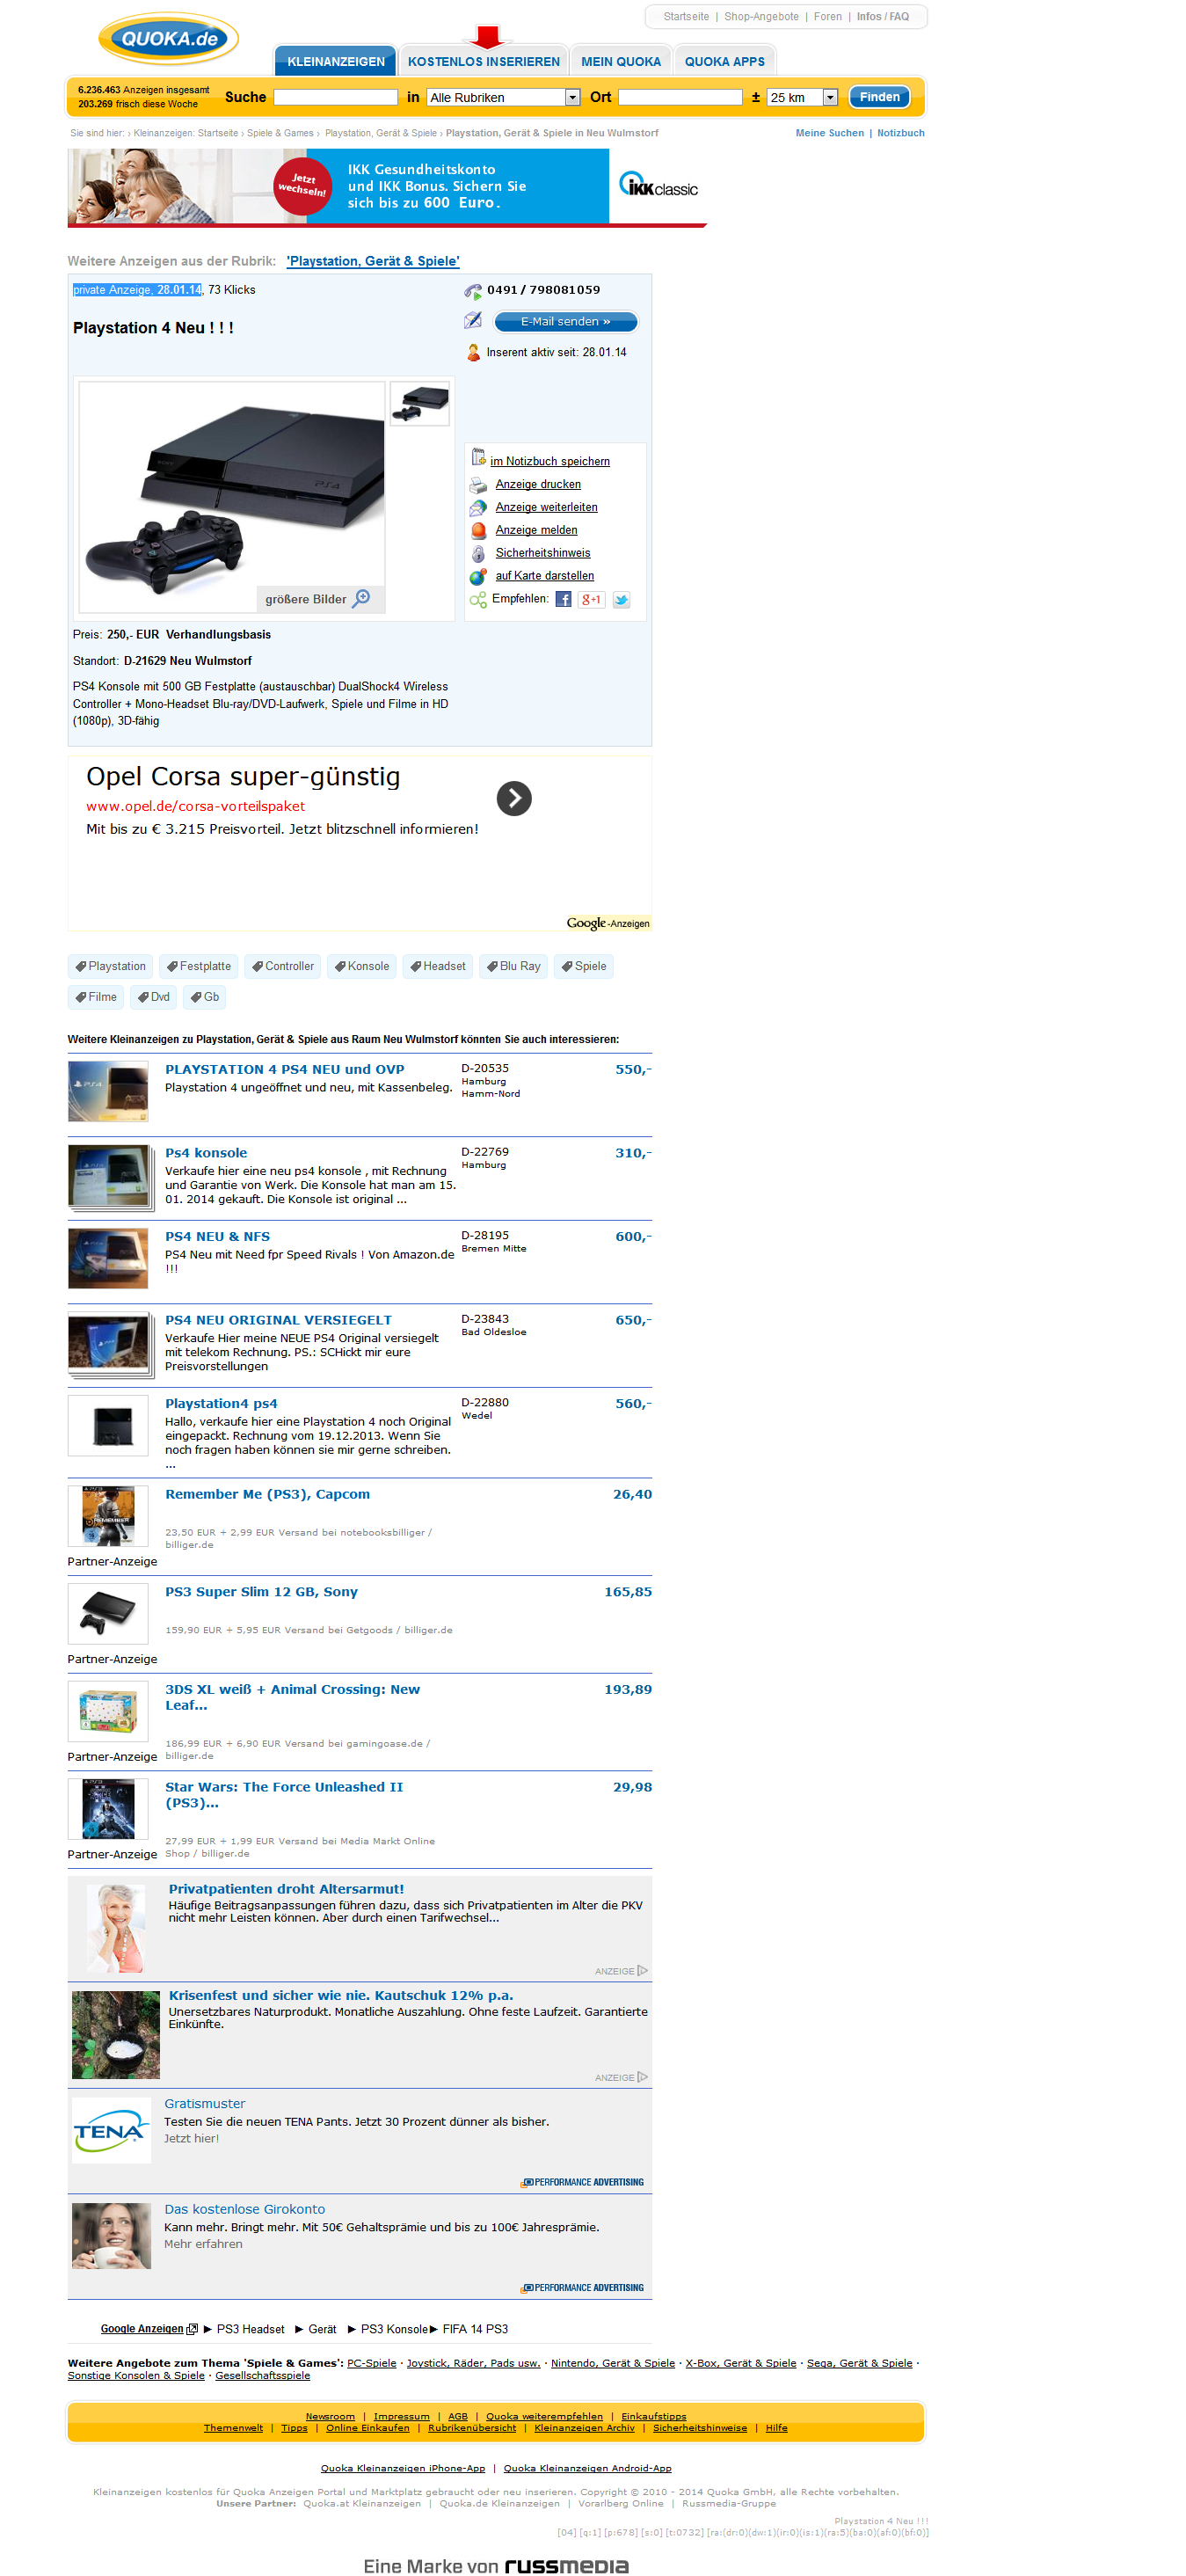
Task: Click the Suche keyword input field
Action: (x=335, y=97)
